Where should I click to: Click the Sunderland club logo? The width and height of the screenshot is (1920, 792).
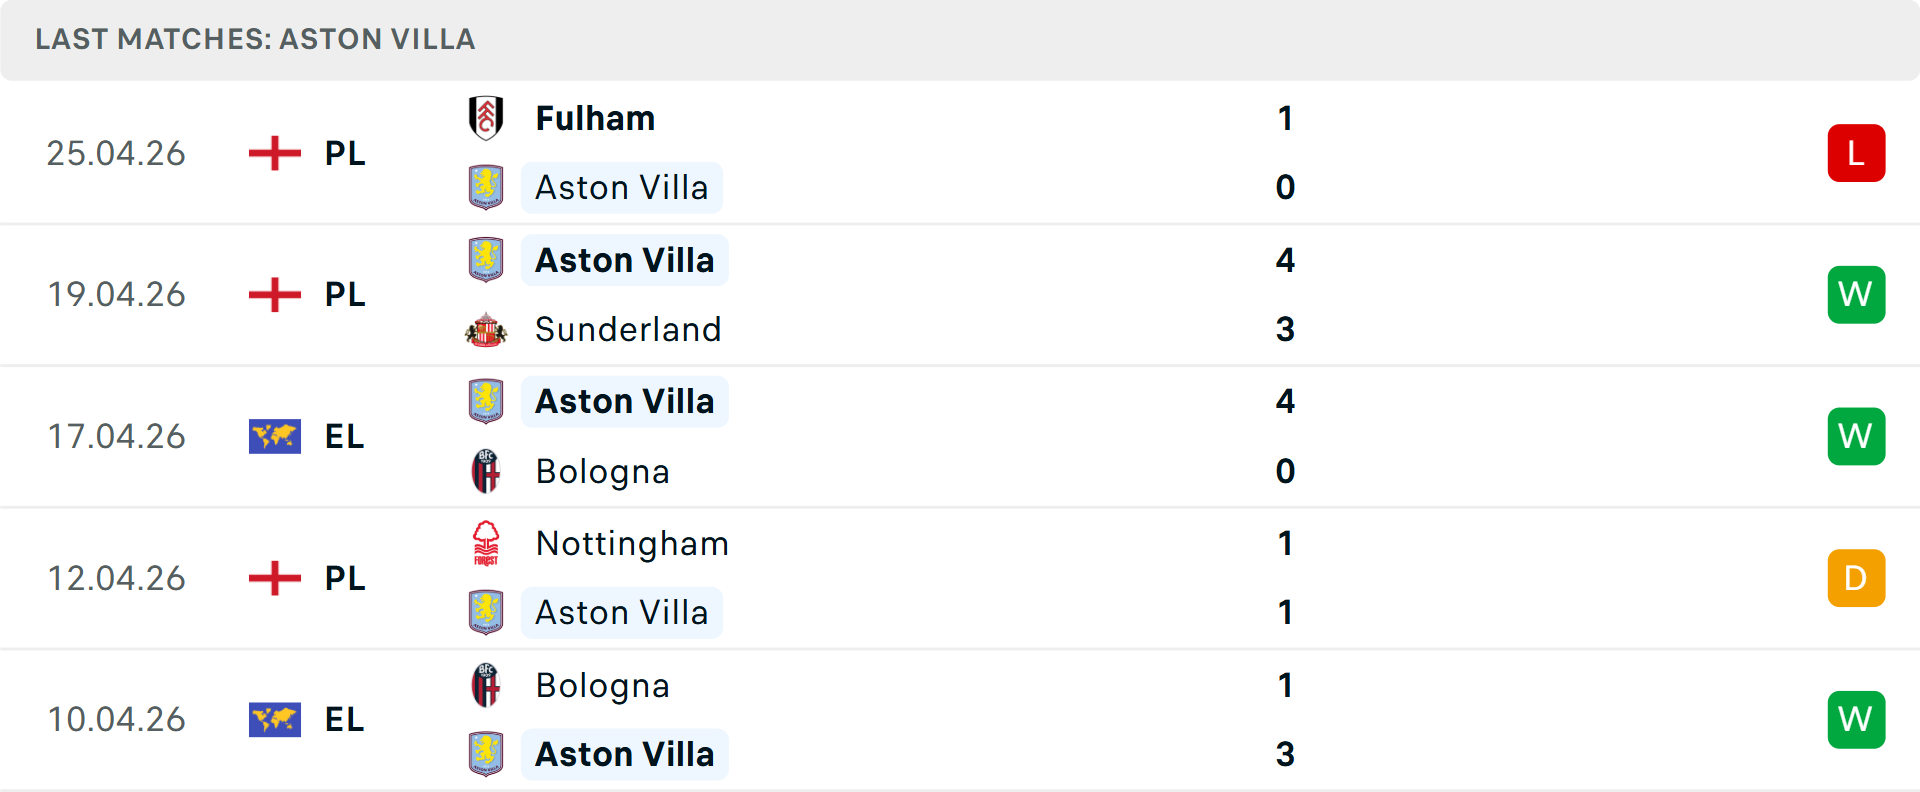coord(487,329)
